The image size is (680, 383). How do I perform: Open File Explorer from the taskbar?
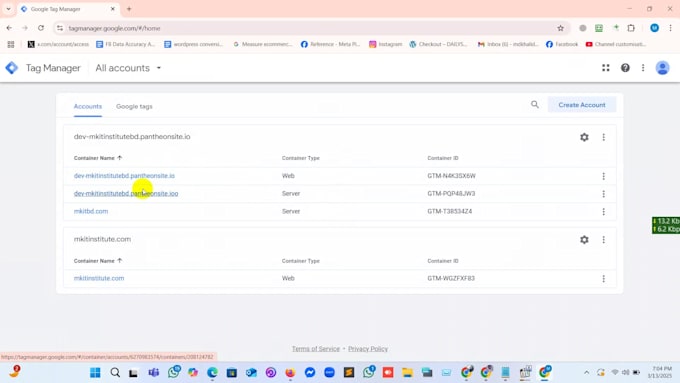(x=407, y=372)
